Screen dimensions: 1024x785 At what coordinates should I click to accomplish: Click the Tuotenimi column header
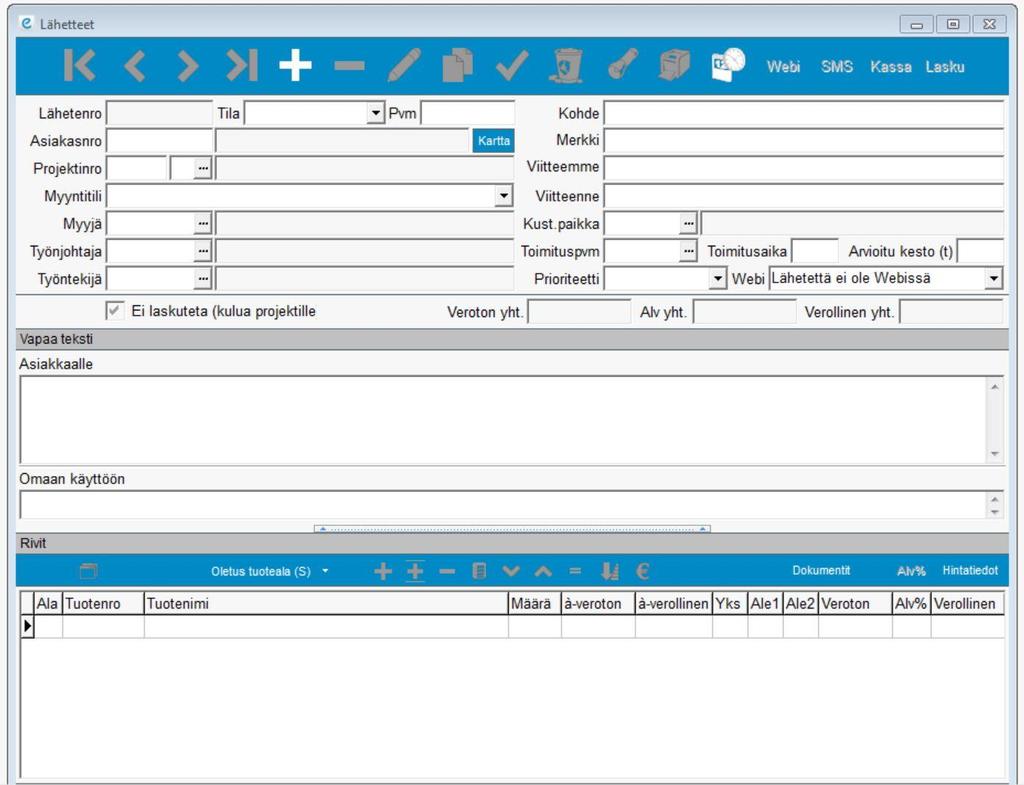326,603
